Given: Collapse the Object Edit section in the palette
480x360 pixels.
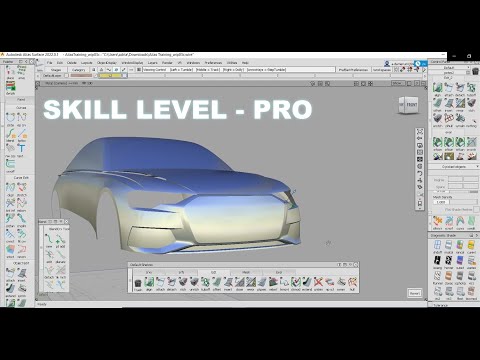Looking at the screenshot, I should (x=21, y=263).
